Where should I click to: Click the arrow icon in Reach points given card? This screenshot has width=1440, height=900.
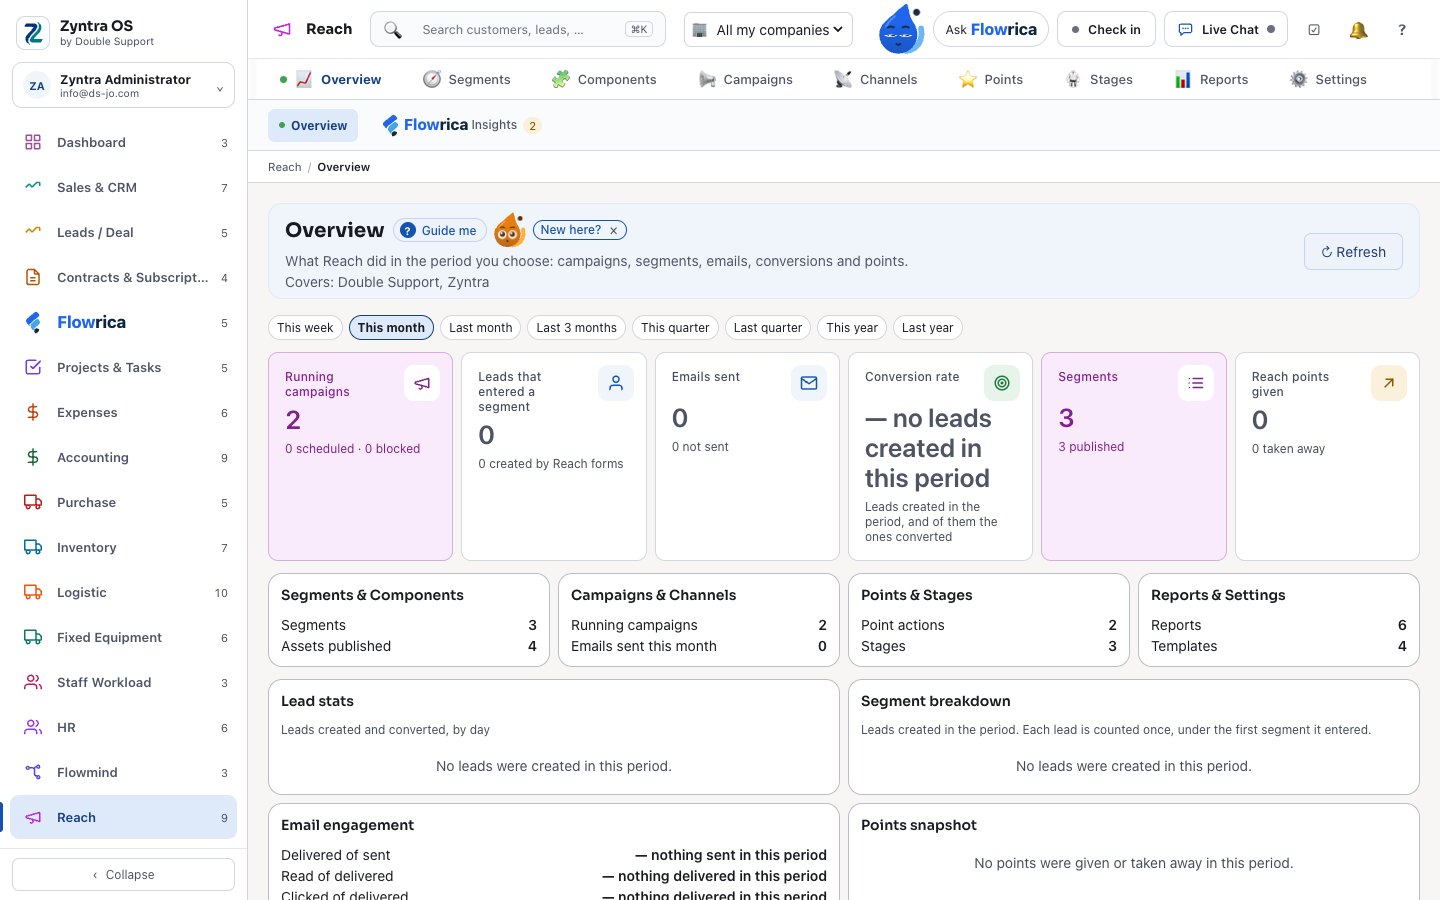coord(1389,383)
